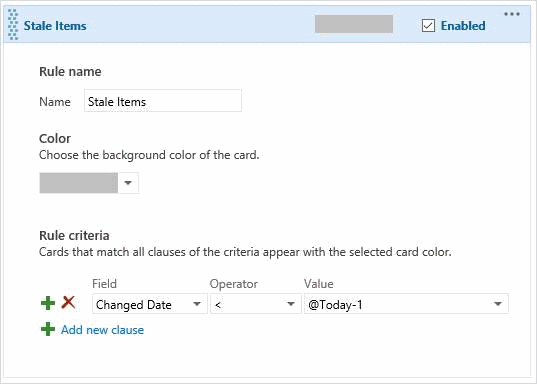
Task: Click the Value column label
Action: click(x=319, y=284)
